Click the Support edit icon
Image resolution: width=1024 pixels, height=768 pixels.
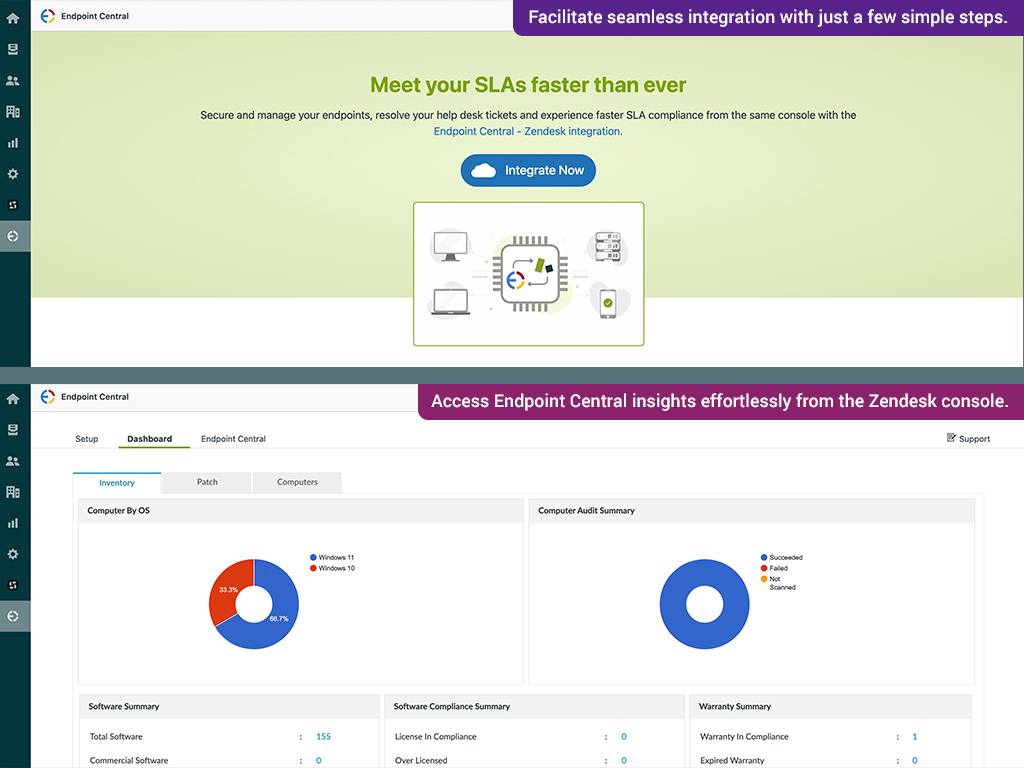click(951, 438)
